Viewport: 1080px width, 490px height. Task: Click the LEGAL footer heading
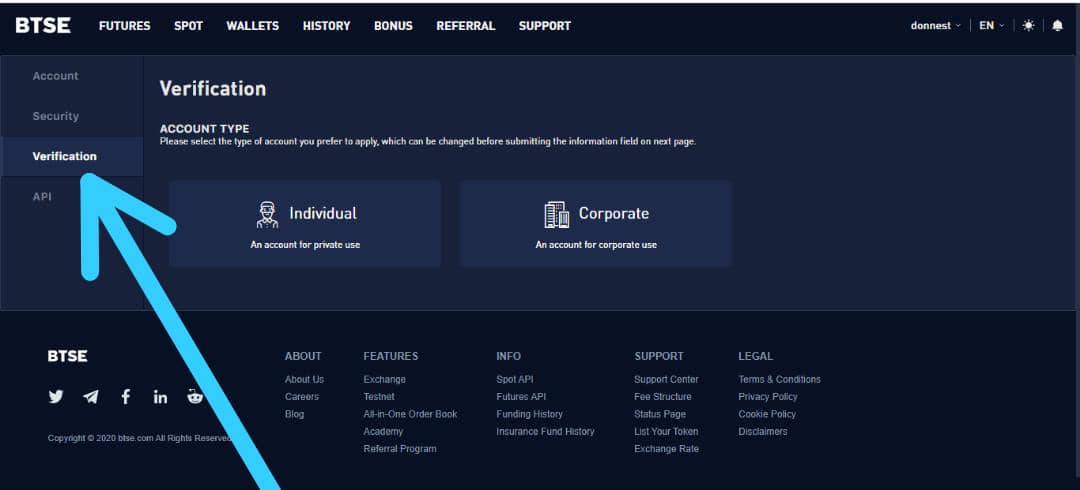(x=756, y=356)
